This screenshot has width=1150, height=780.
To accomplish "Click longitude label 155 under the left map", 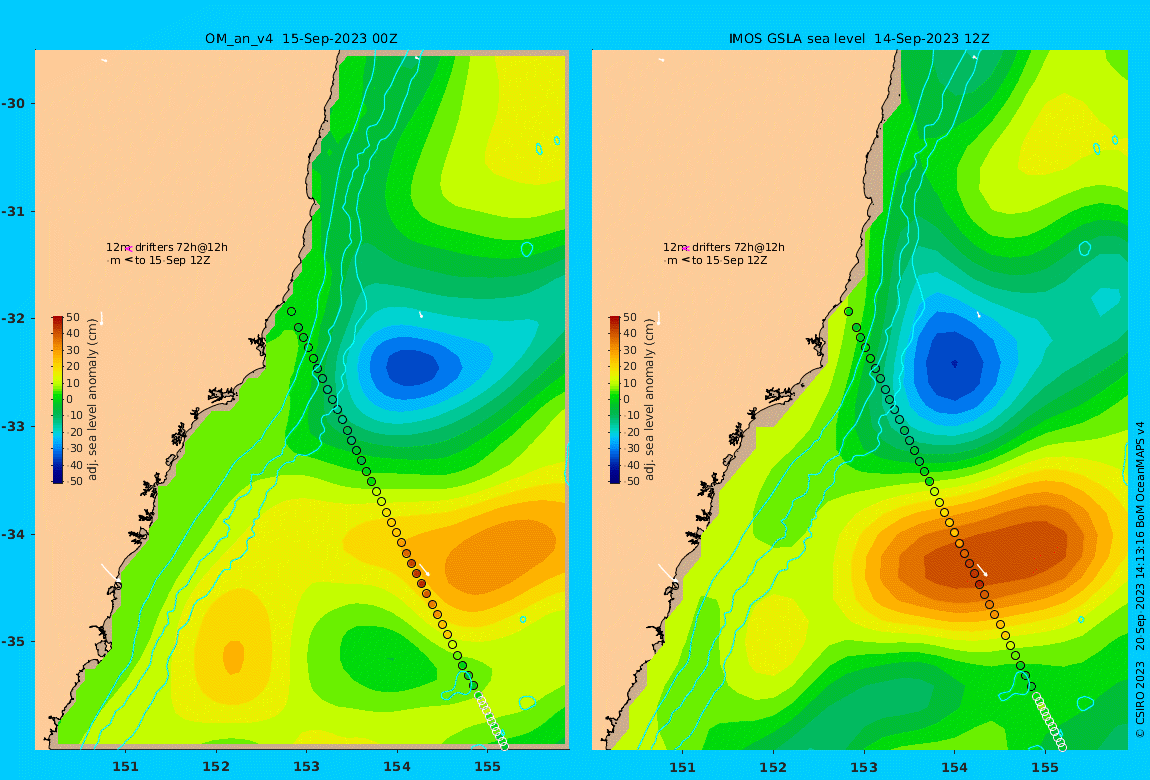I will [488, 768].
